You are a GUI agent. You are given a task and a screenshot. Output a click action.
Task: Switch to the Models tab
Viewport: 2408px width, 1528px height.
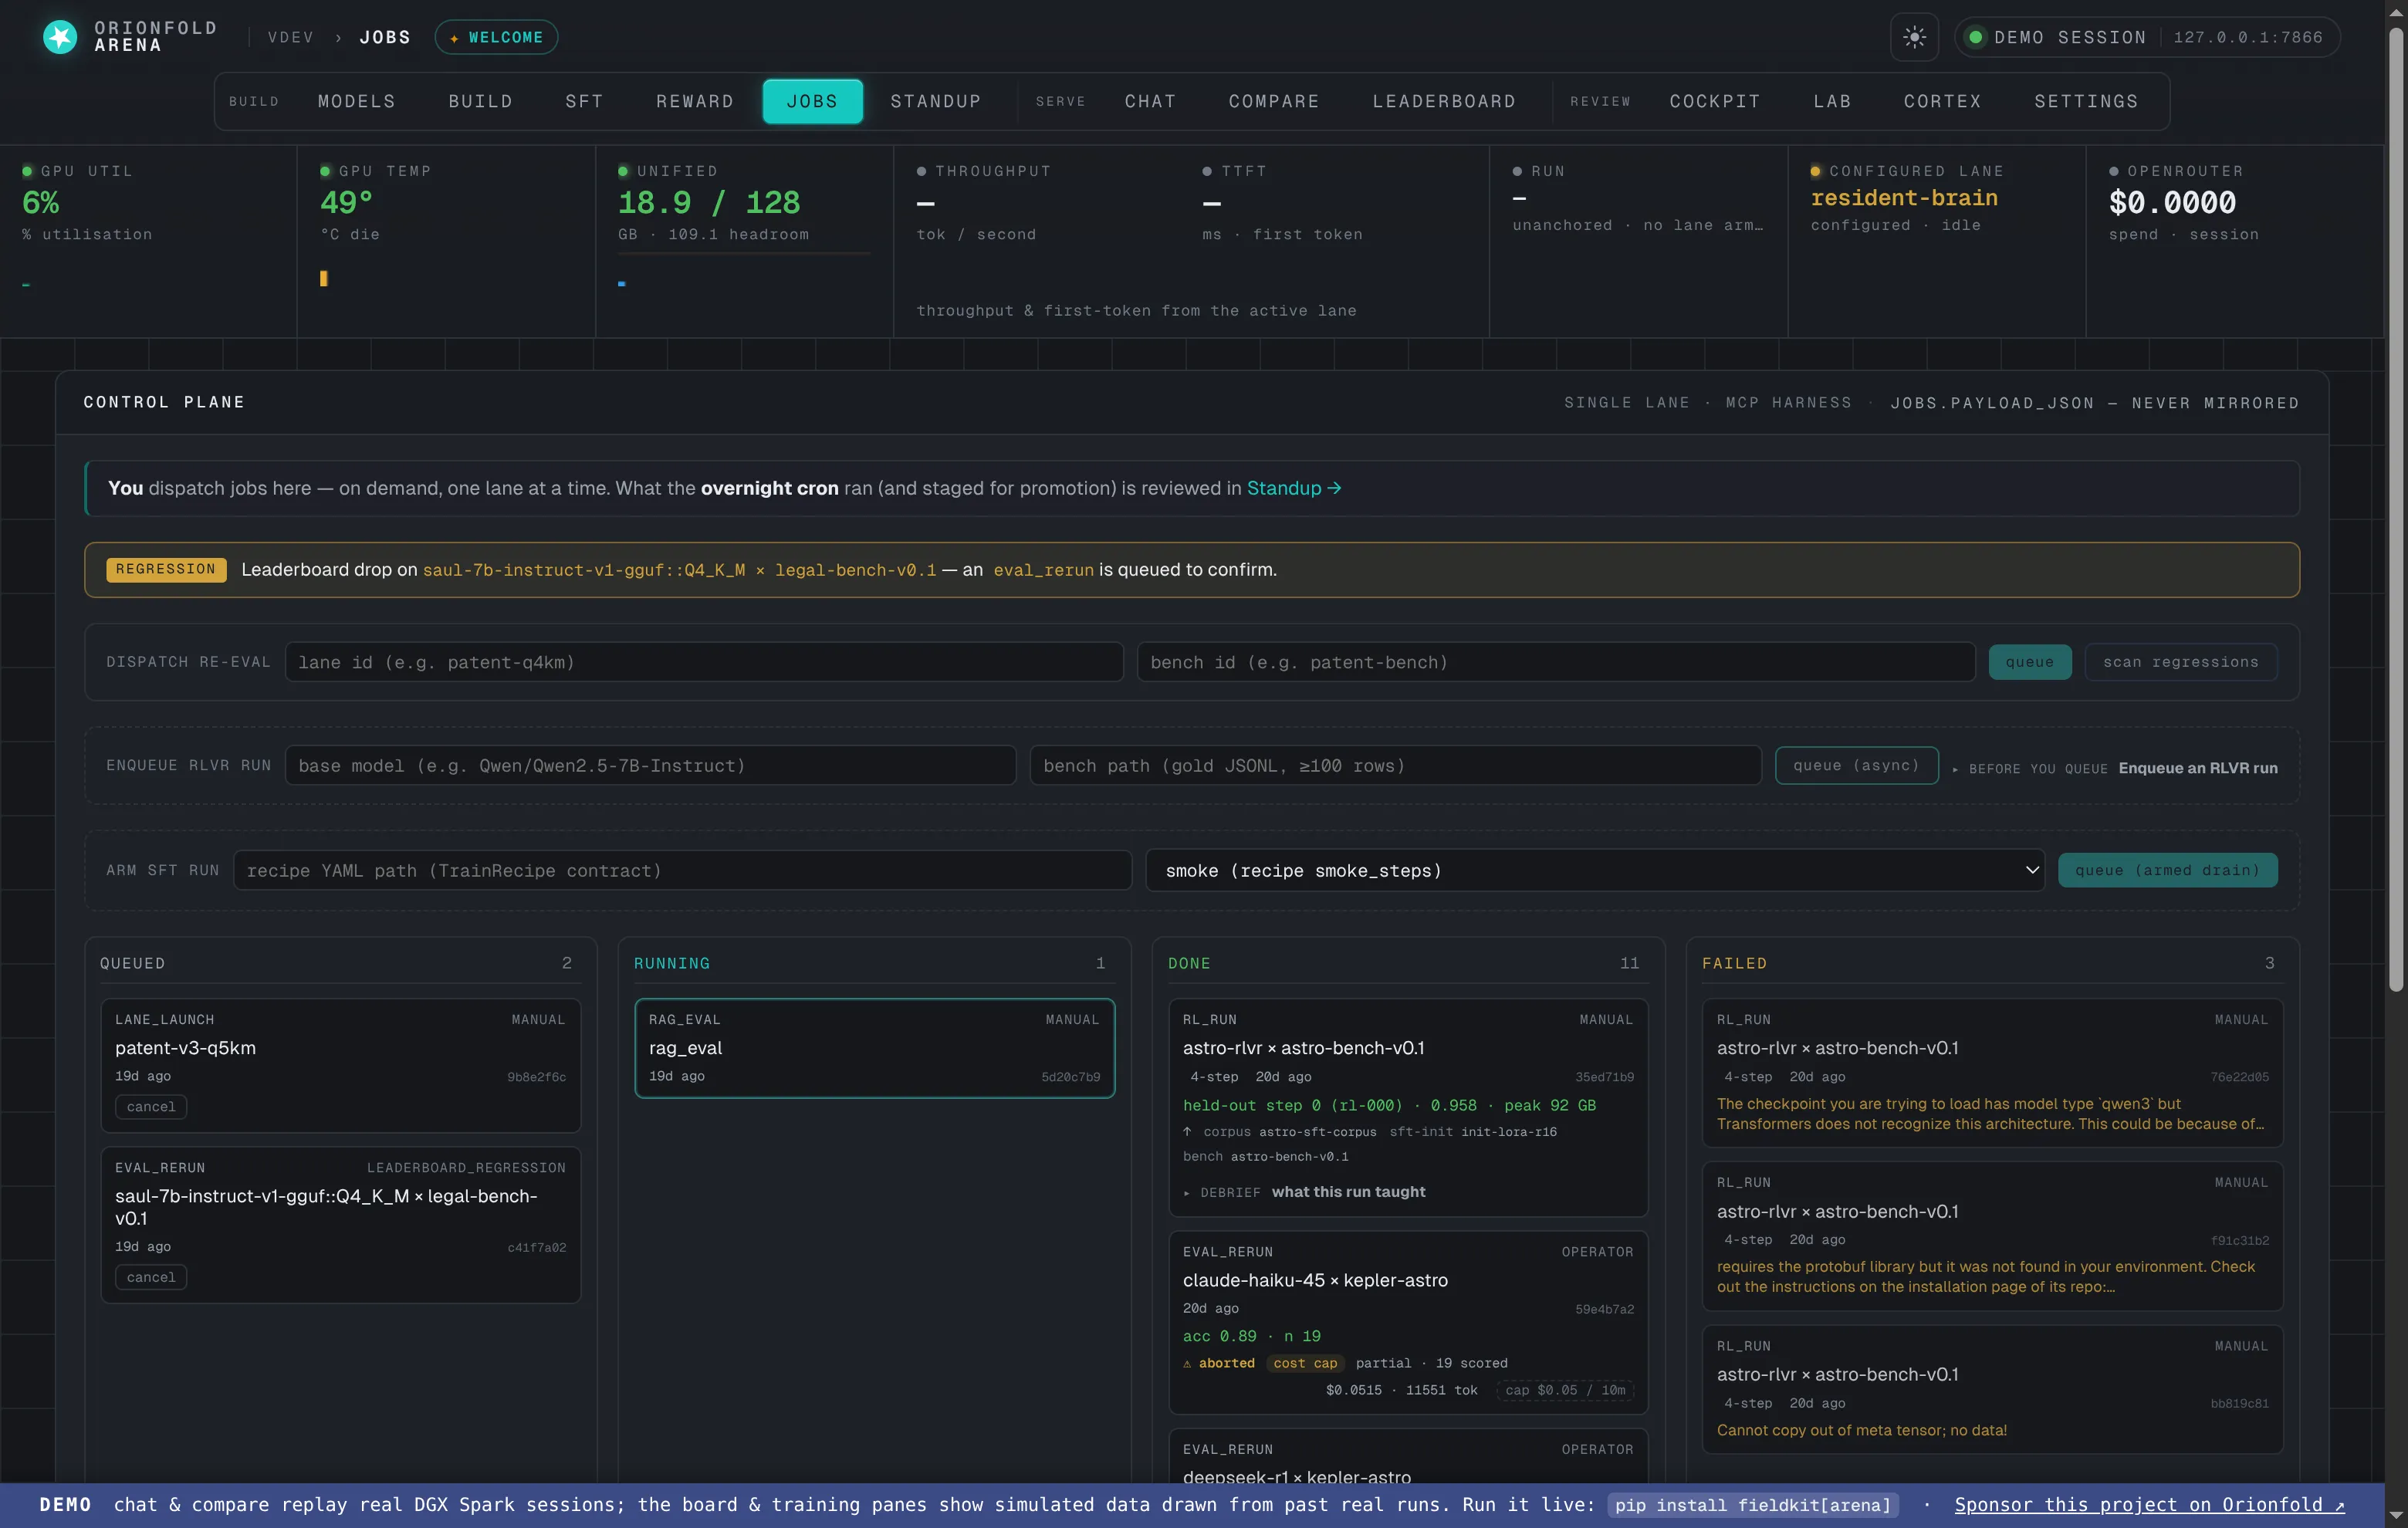[x=357, y=101]
